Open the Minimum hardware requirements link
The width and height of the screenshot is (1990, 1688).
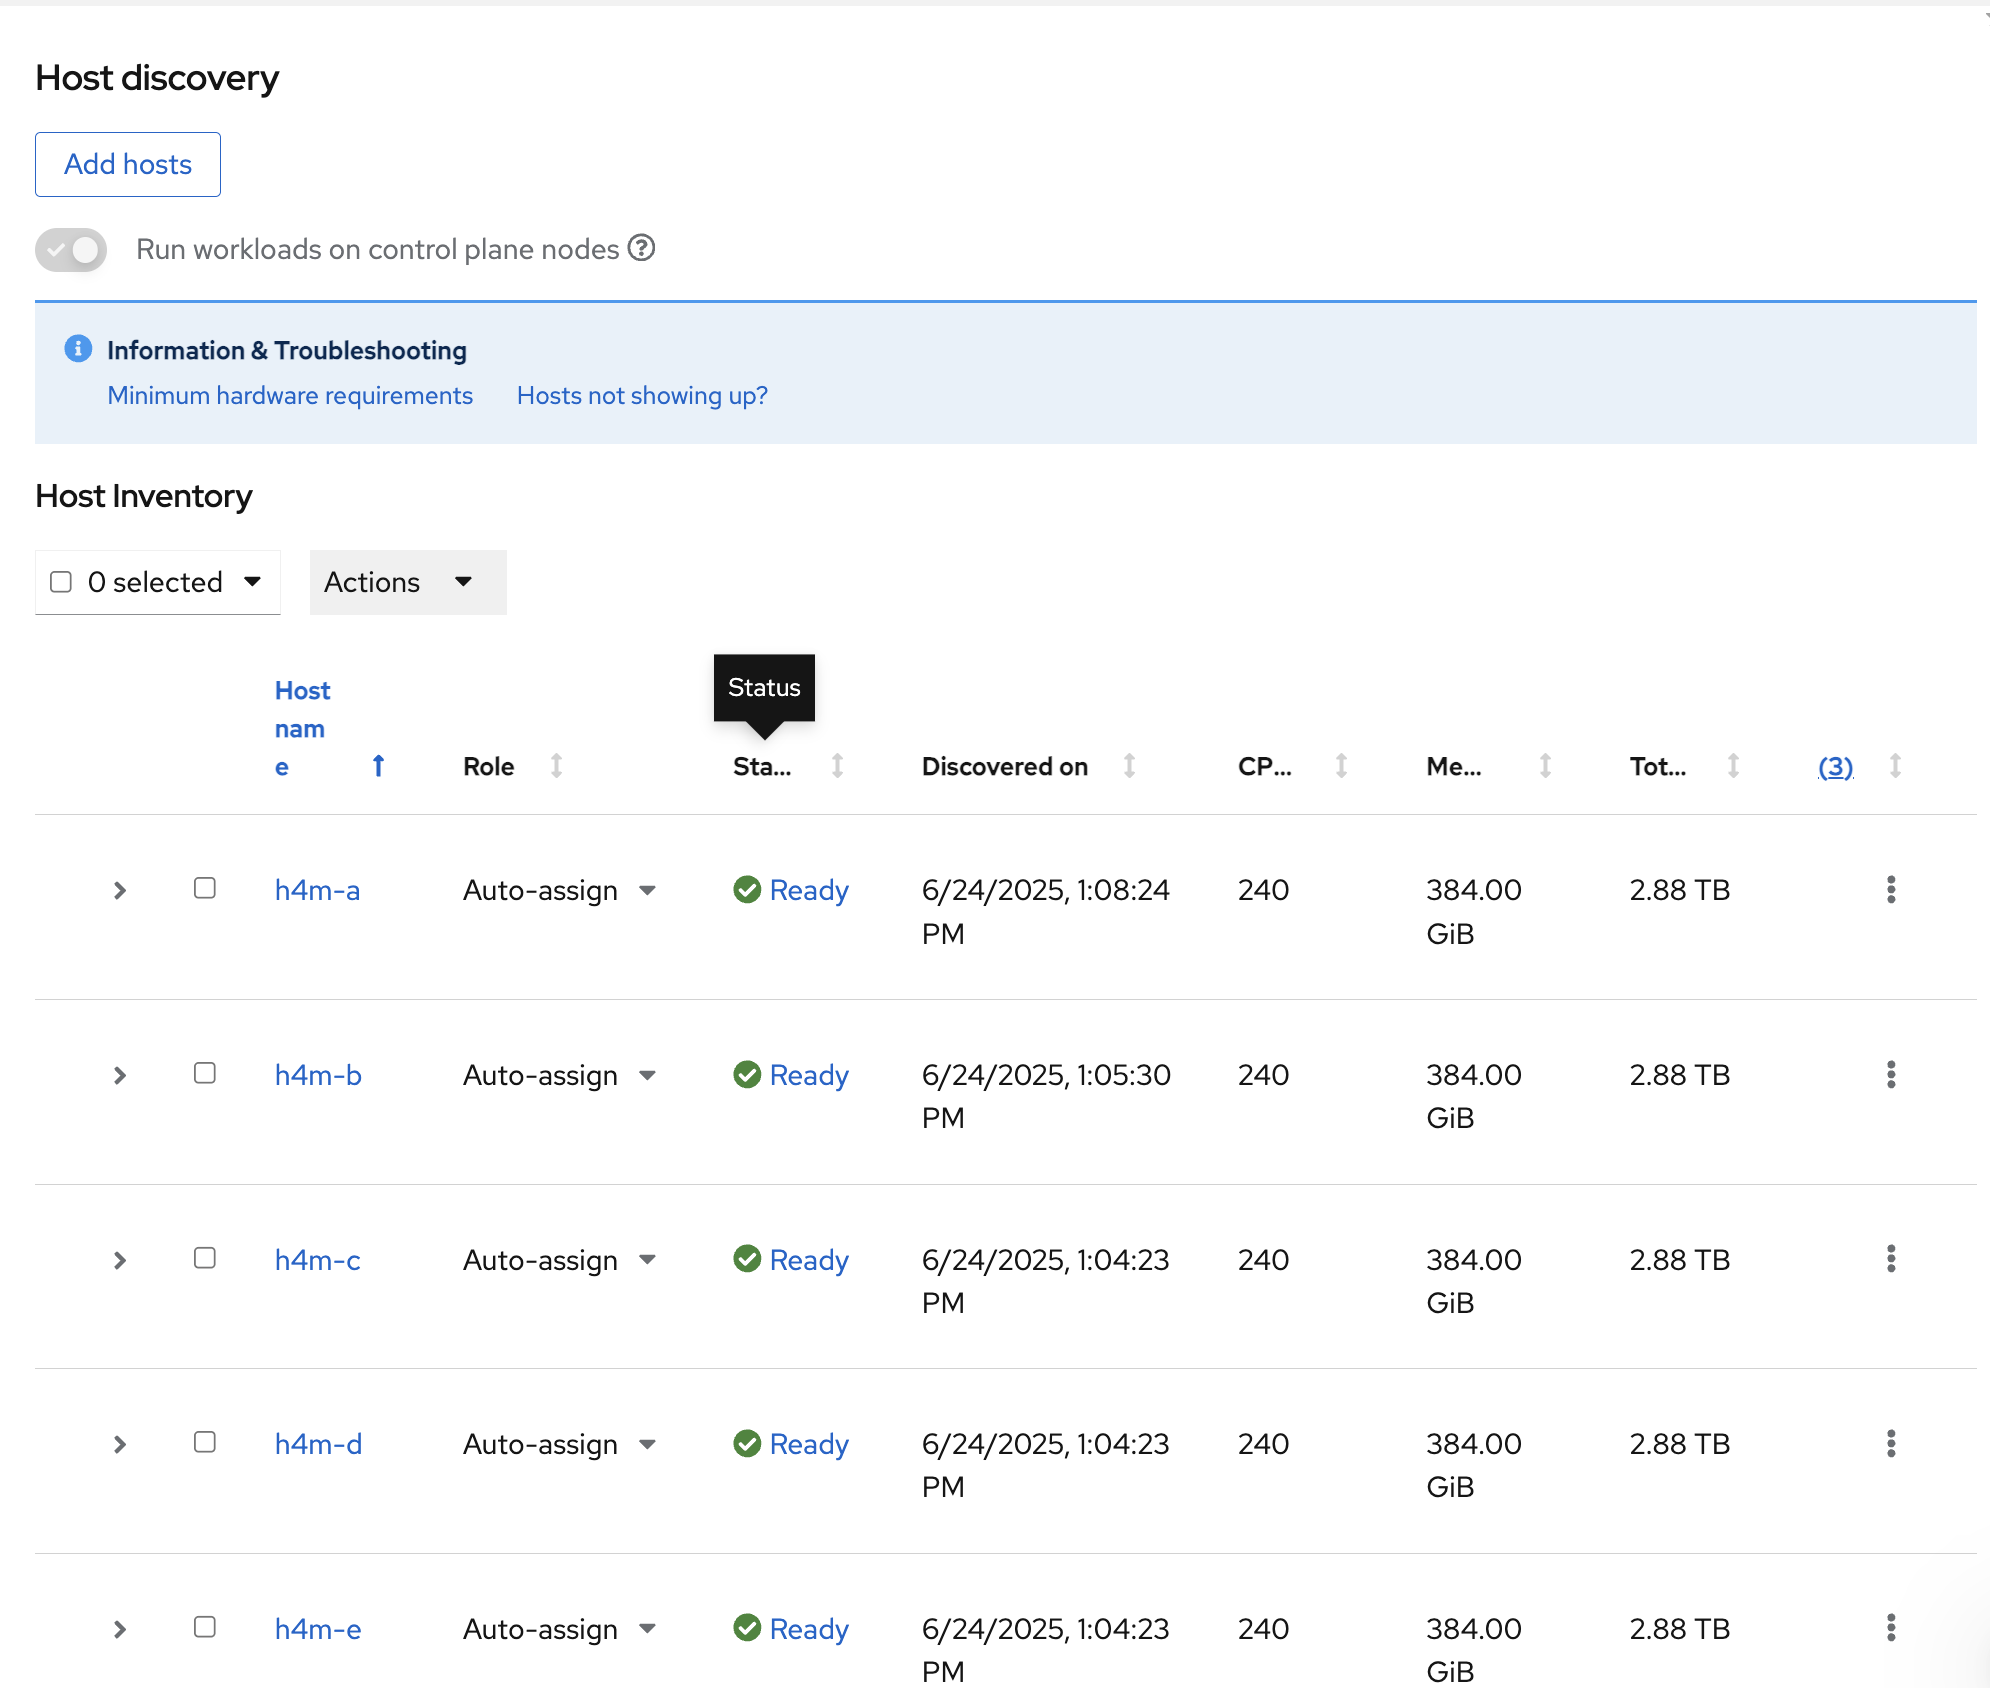[x=290, y=395]
